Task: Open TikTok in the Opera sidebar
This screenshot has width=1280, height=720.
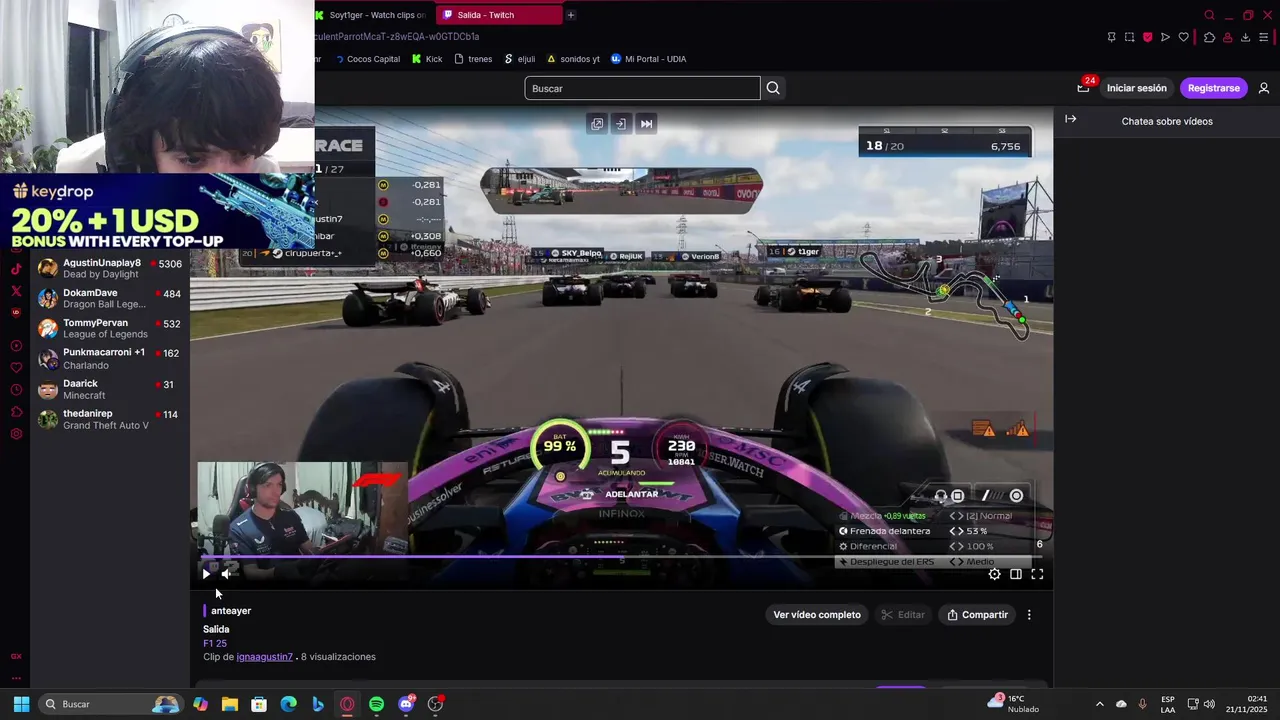Action: point(16,269)
